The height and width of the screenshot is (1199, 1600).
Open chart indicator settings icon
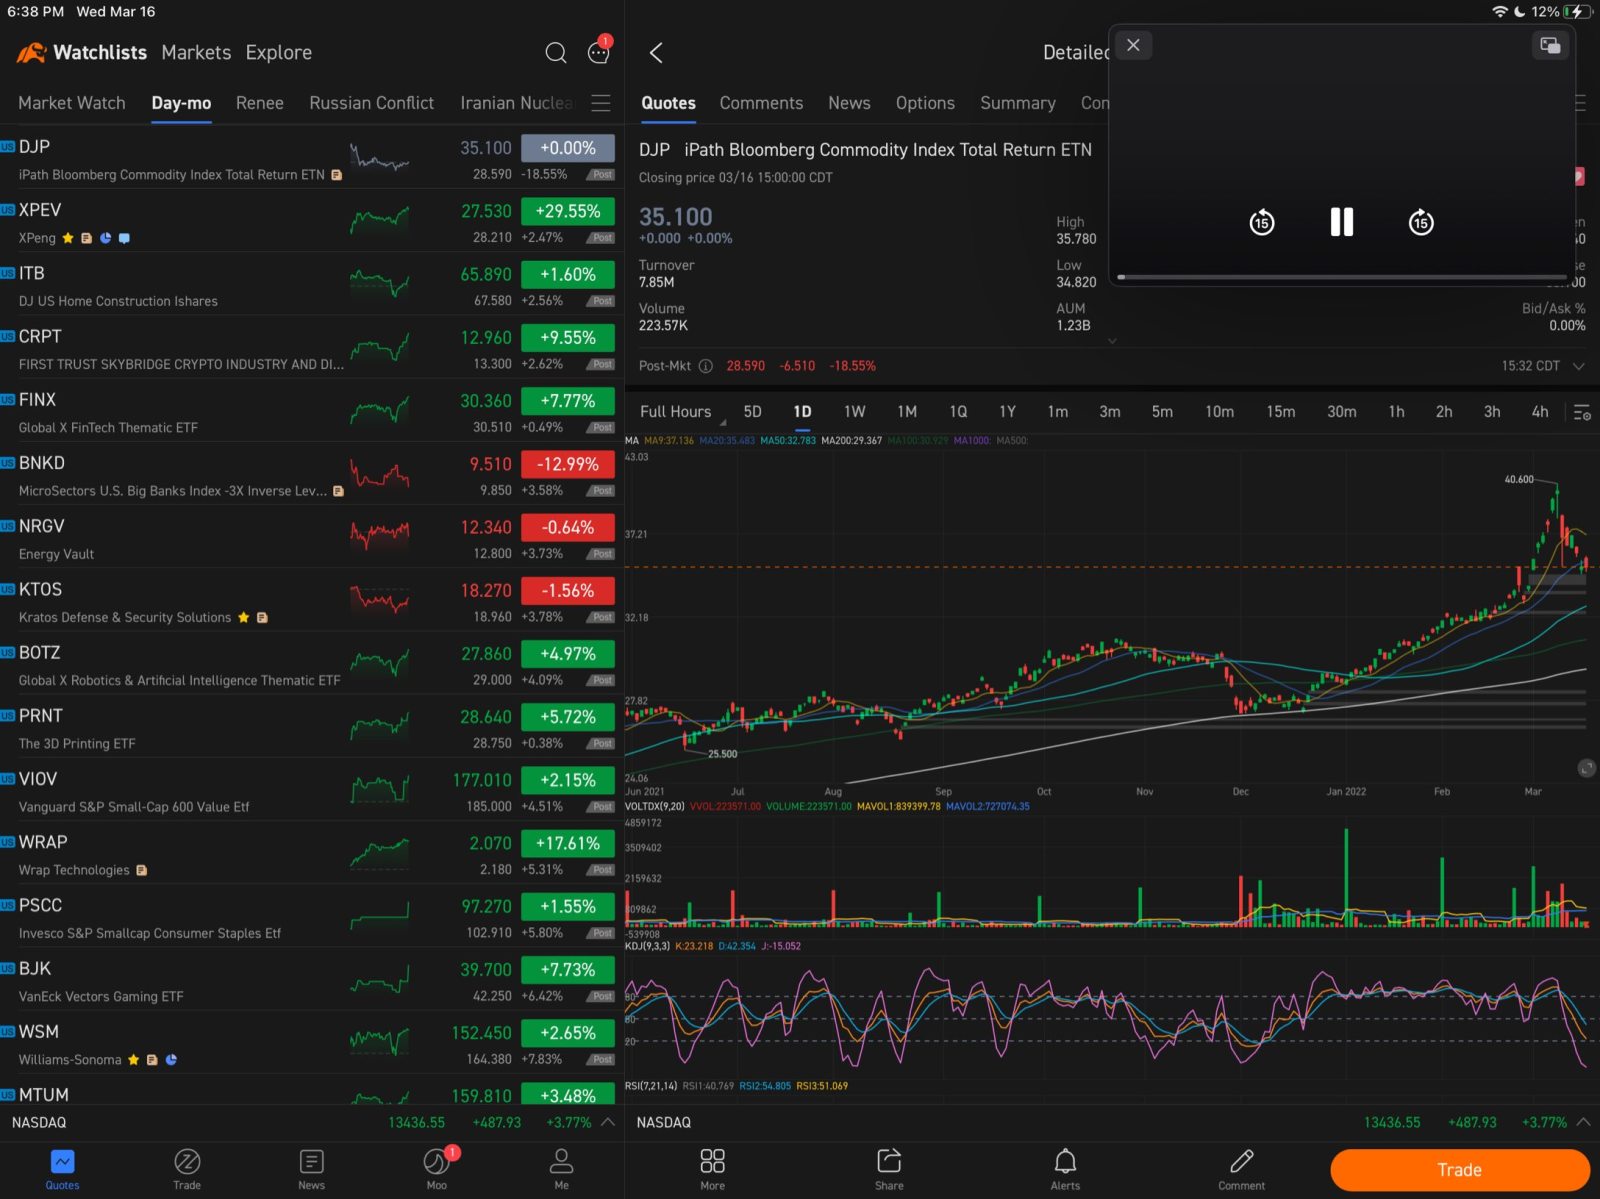coord(1582,412)
